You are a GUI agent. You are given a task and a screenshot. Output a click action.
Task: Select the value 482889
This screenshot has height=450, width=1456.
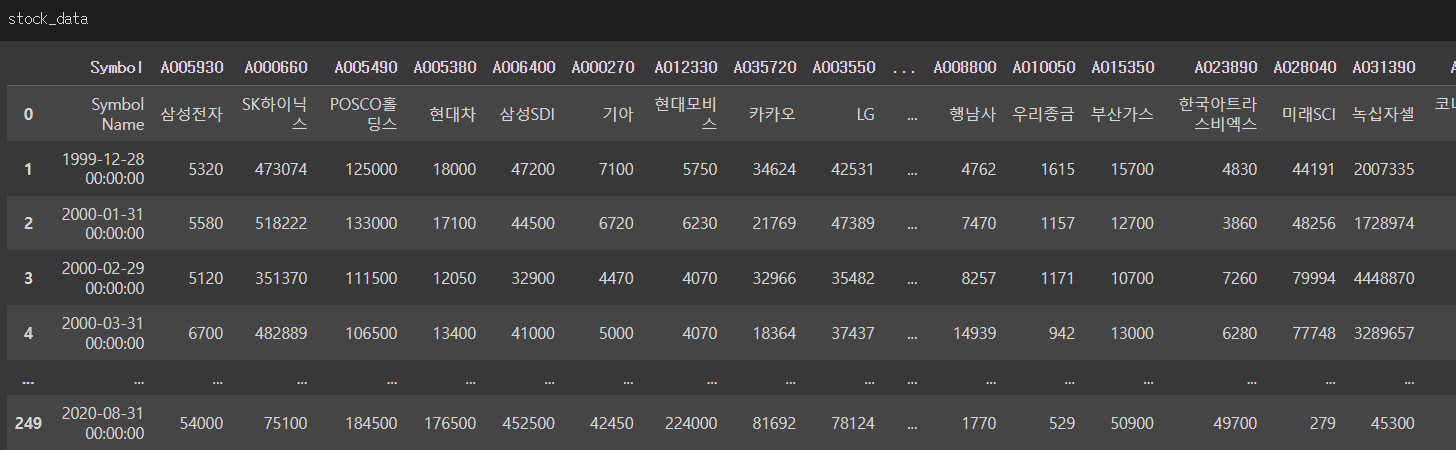click(x=281, y=333)
